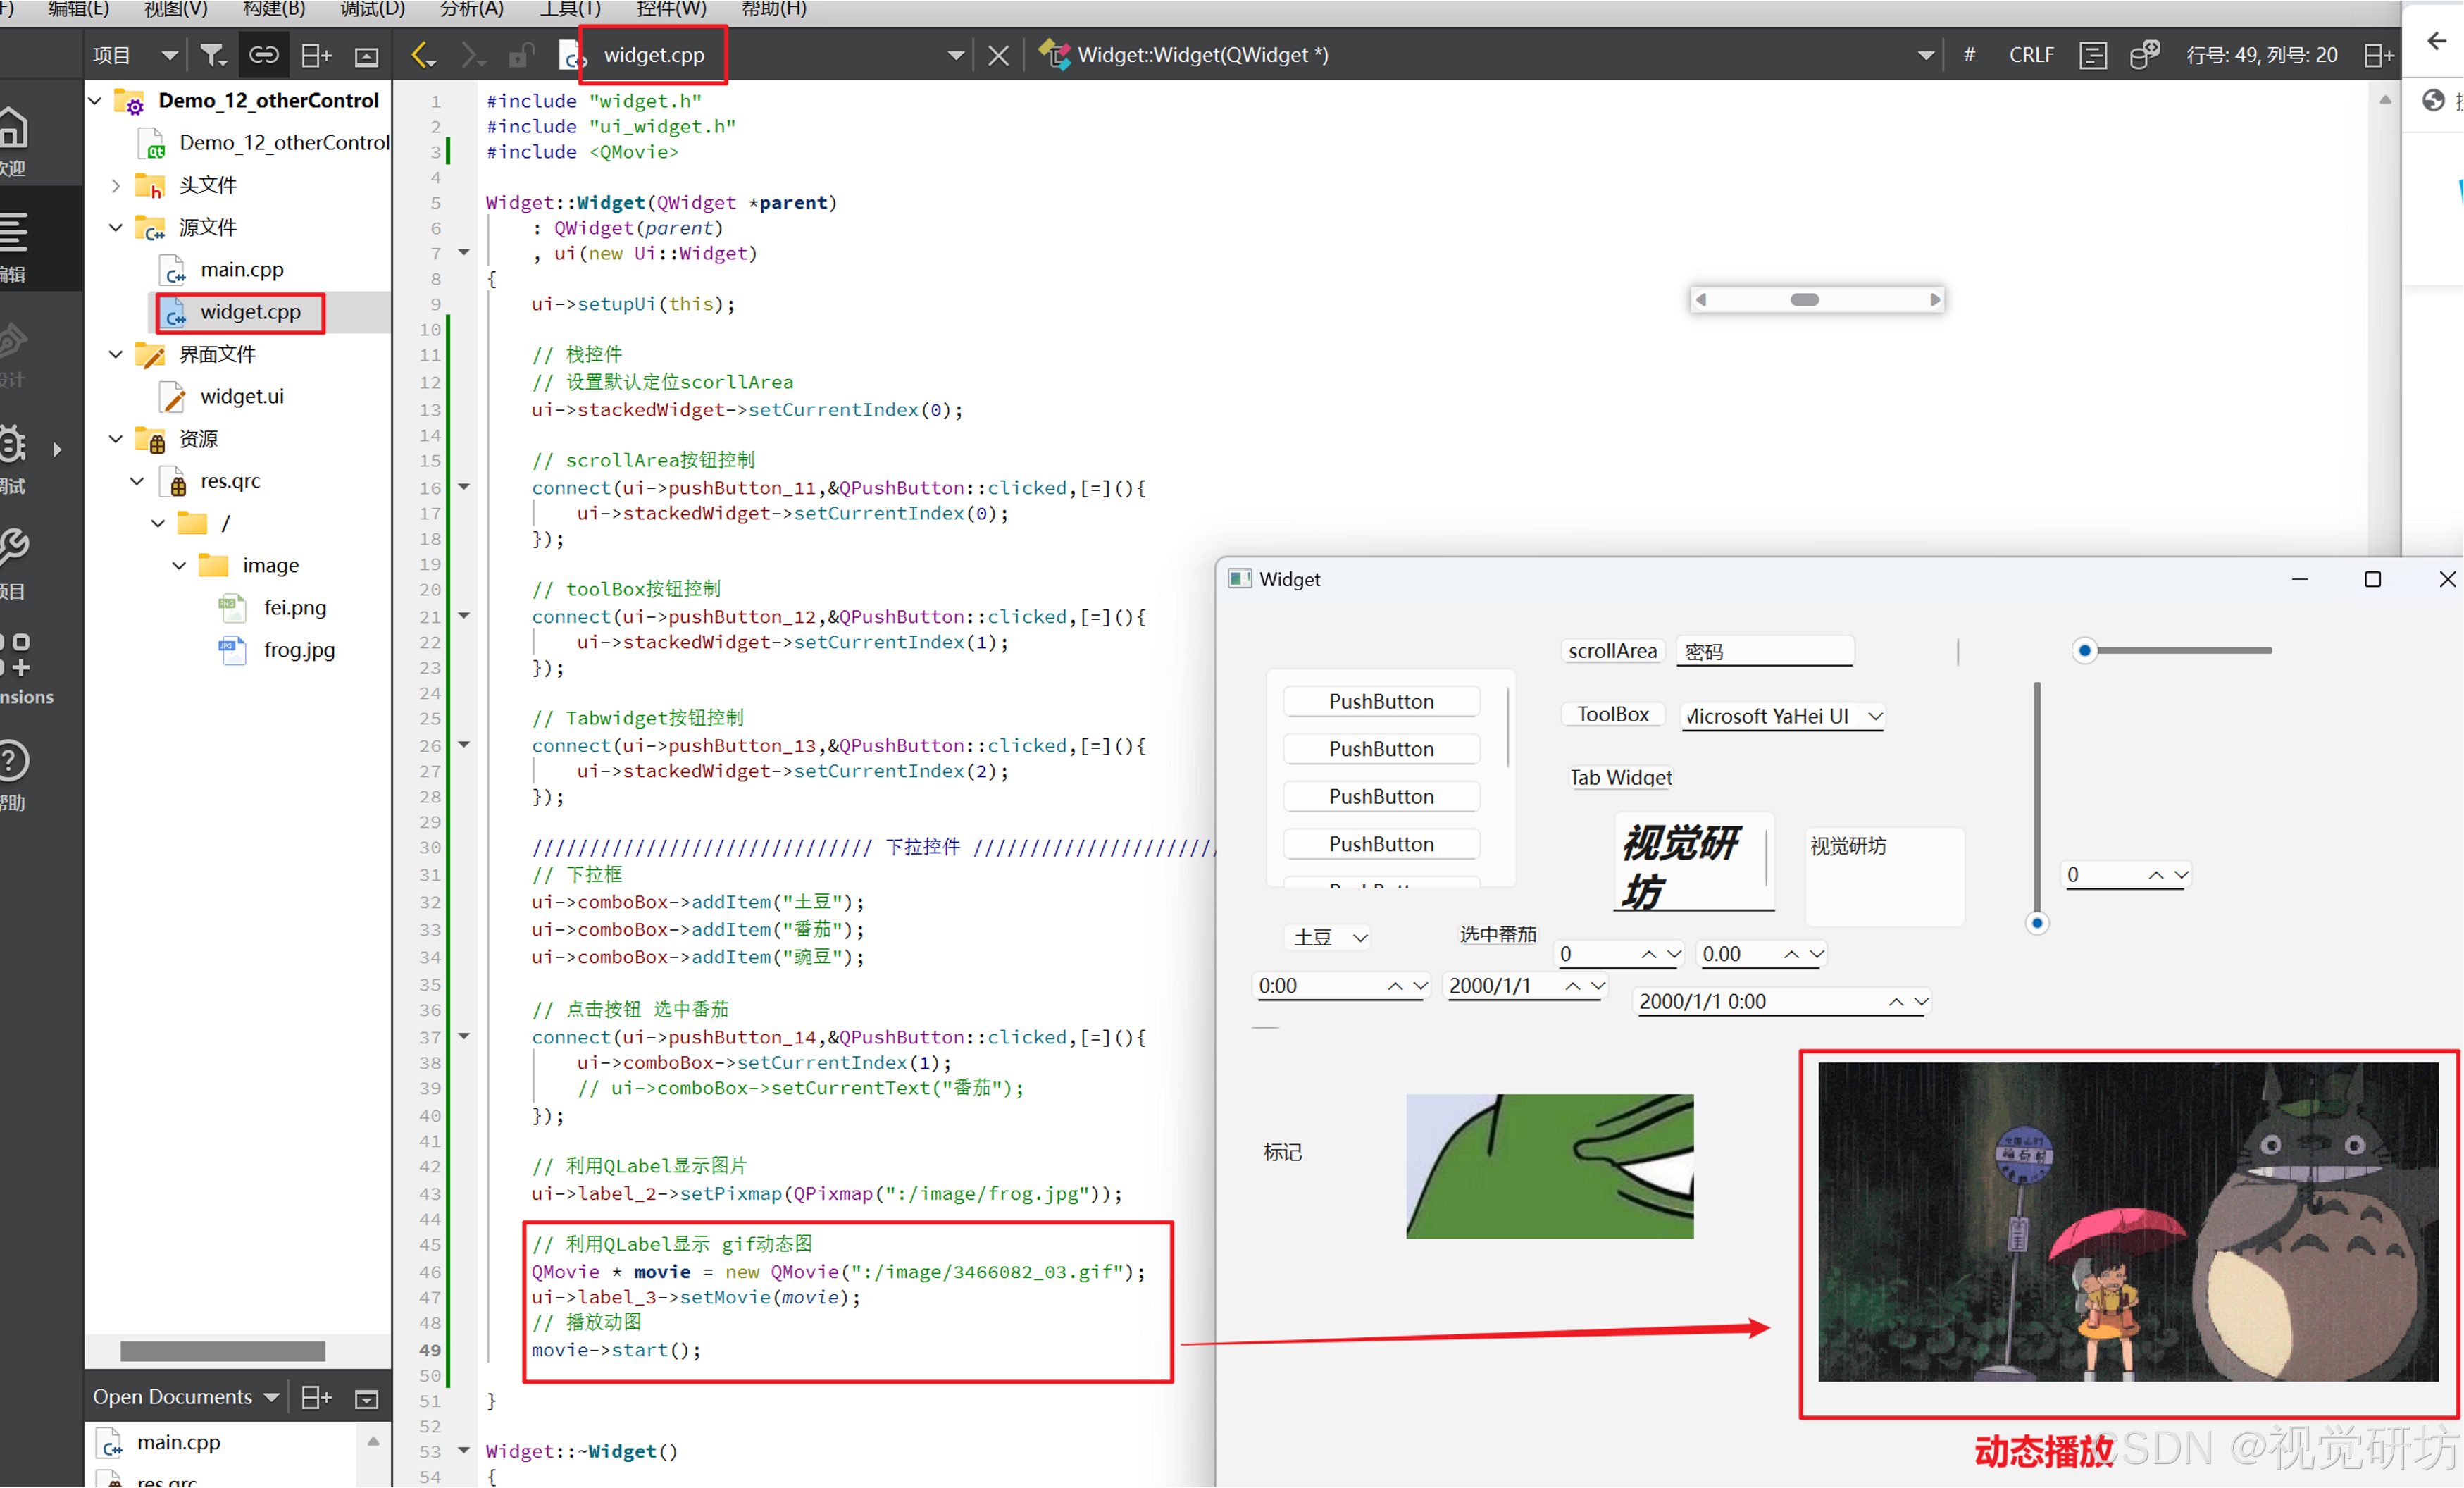Viewport: 2464px width, 1488px height.
Task: Open the debug mode bug icon in the sidebar
Action: [14, 445]
